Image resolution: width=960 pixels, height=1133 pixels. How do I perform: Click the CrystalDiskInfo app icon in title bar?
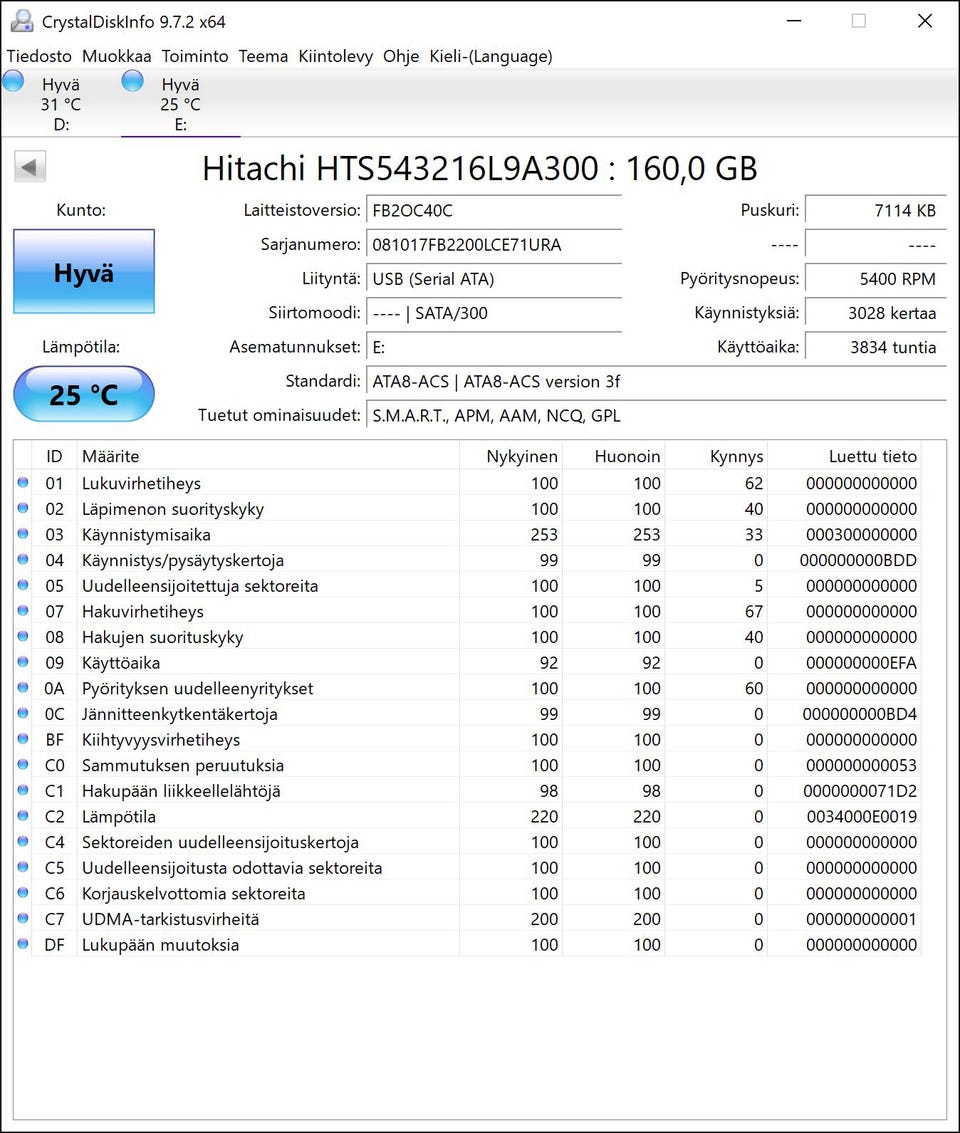21,21
